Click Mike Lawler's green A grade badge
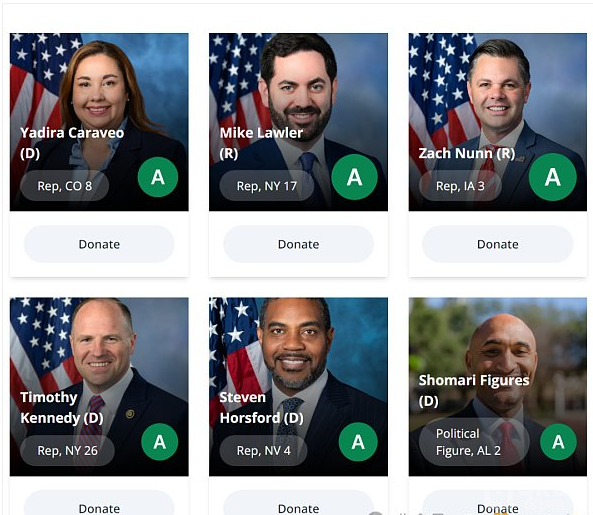 pyautogui.click(x=354, y=177)
